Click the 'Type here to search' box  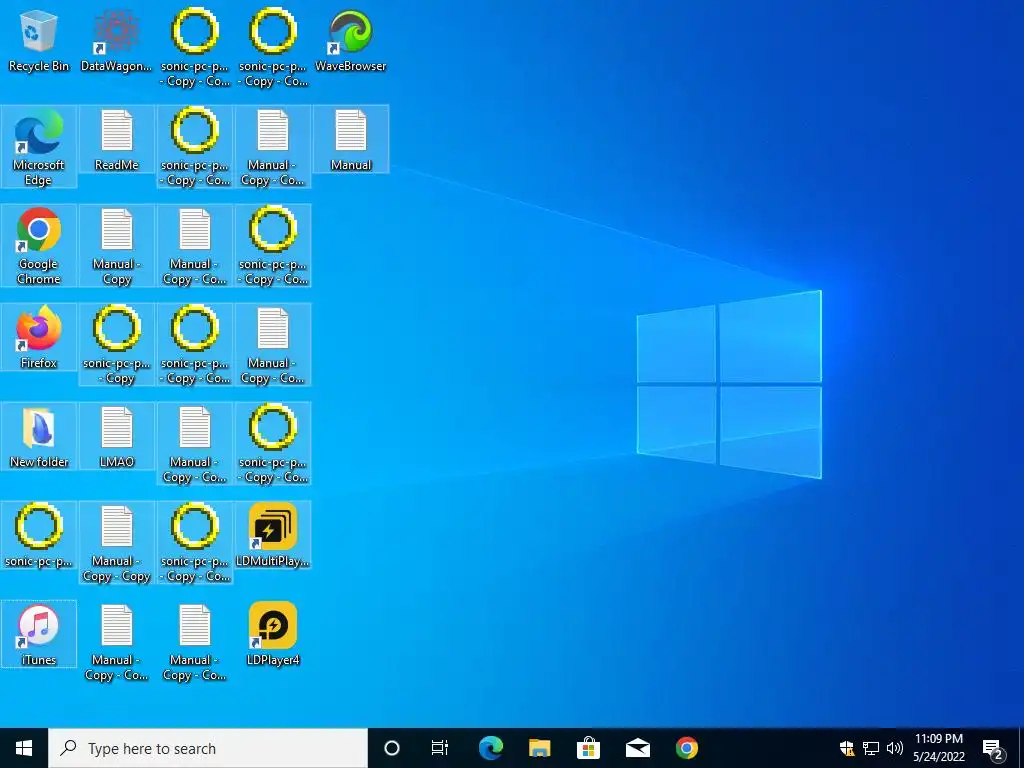click(x=208, y=748)
